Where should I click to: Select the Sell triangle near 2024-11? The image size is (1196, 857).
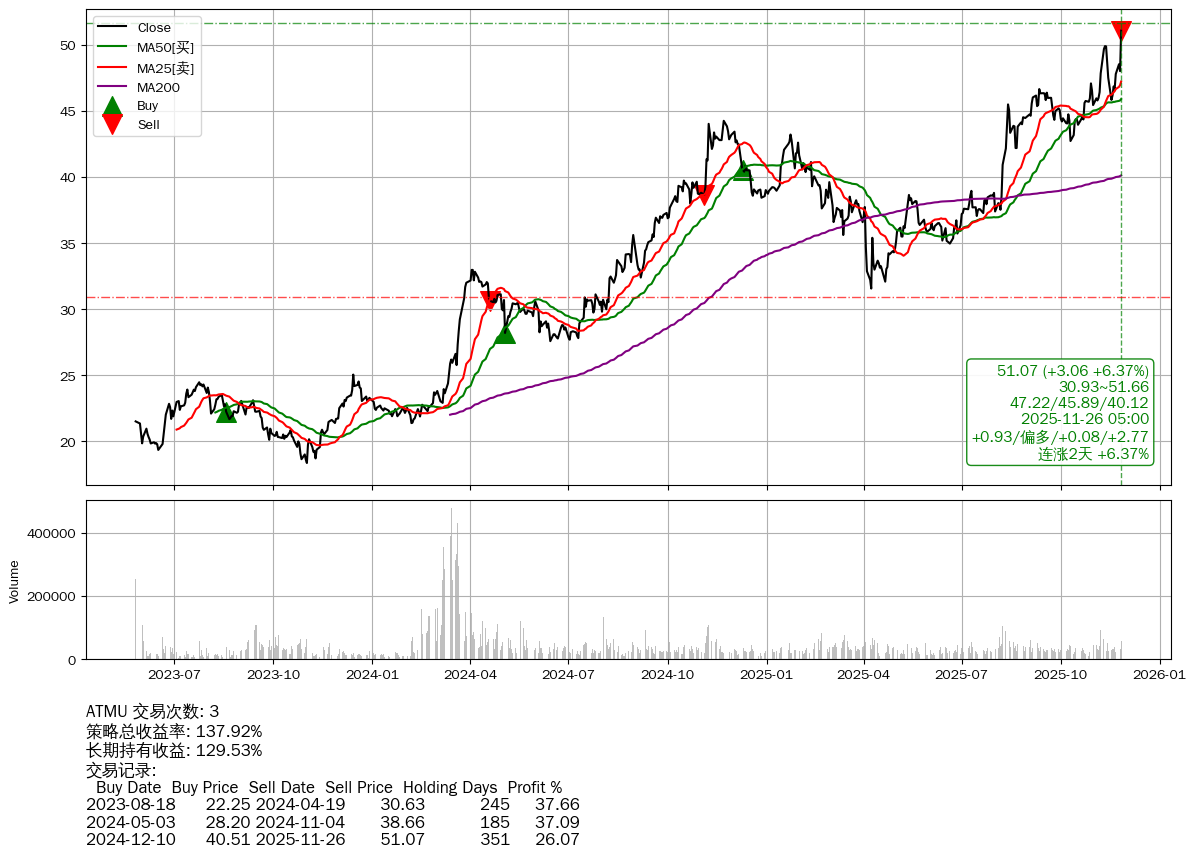704,195
